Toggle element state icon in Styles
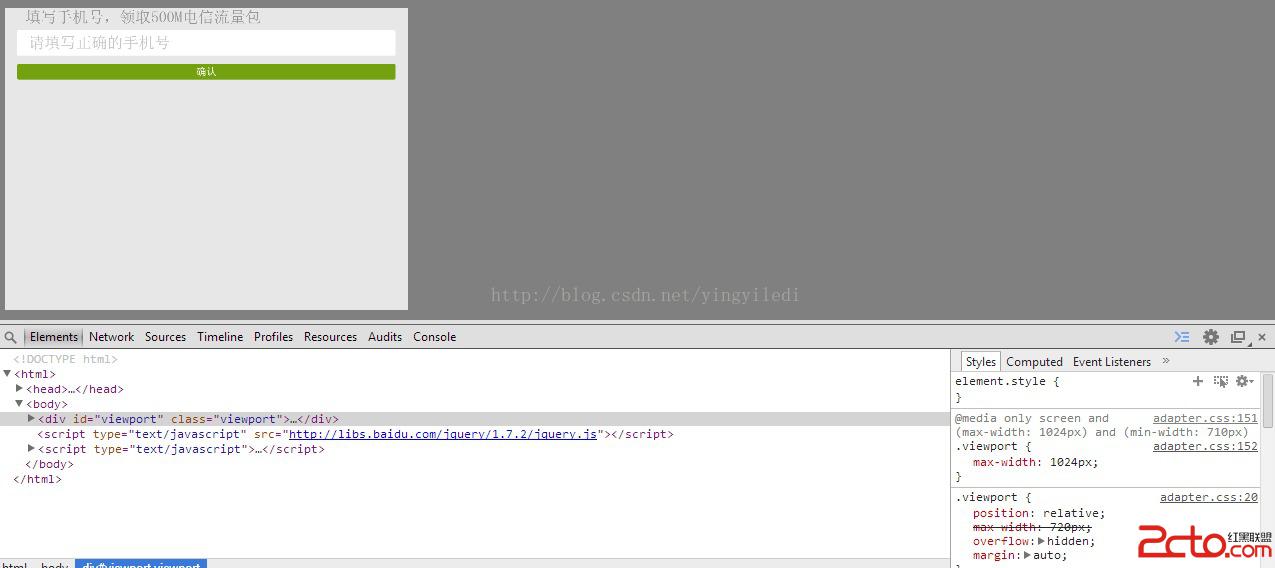The image size is (1275, 568). pyautogui.click(x=1221, y=381)
